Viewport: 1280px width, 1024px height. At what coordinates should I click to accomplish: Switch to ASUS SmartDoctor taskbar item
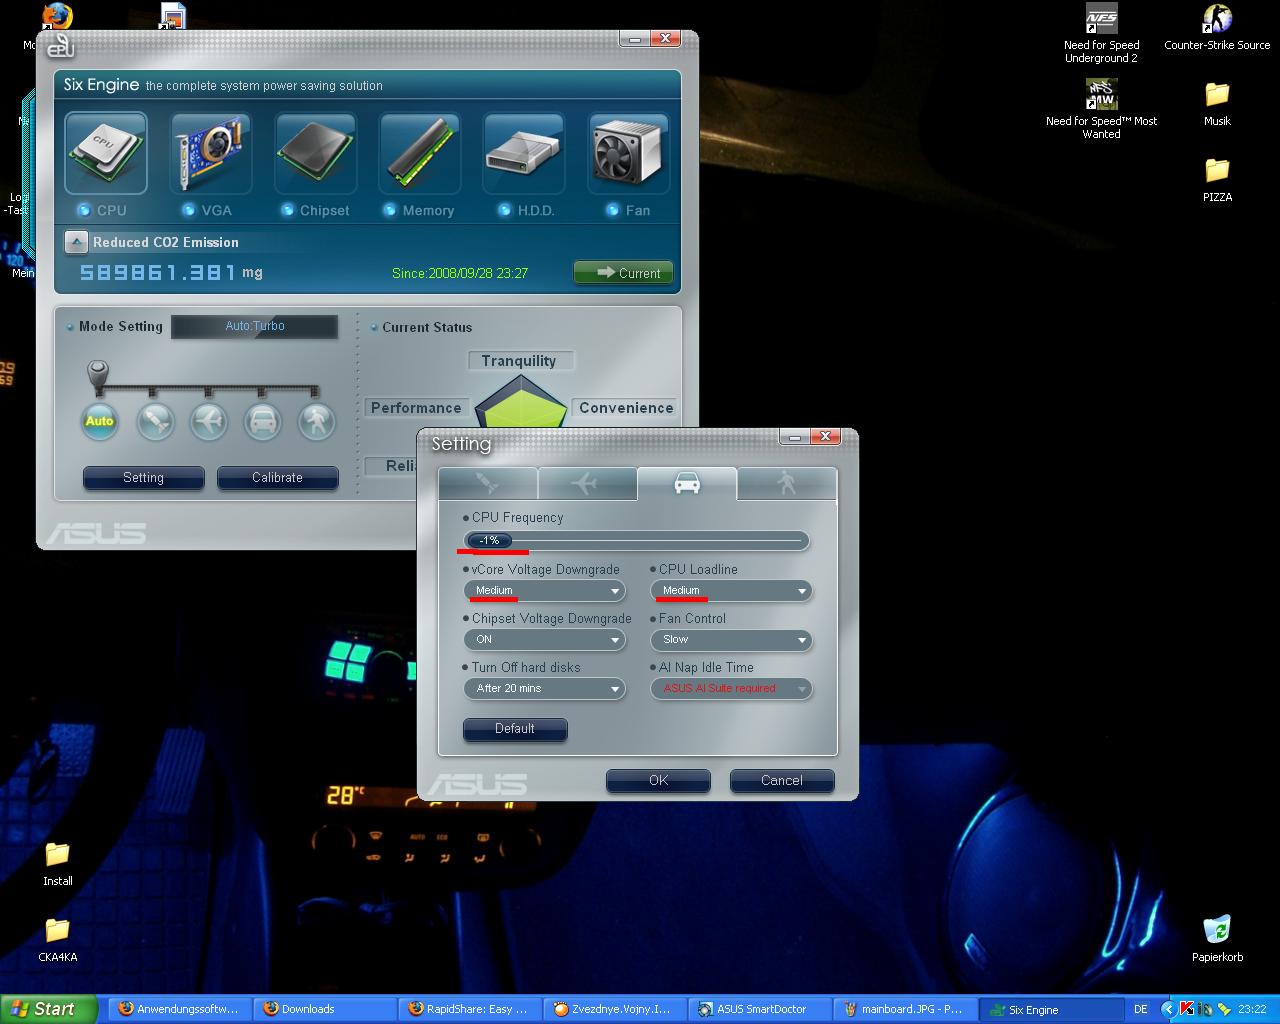point(758,1009)
